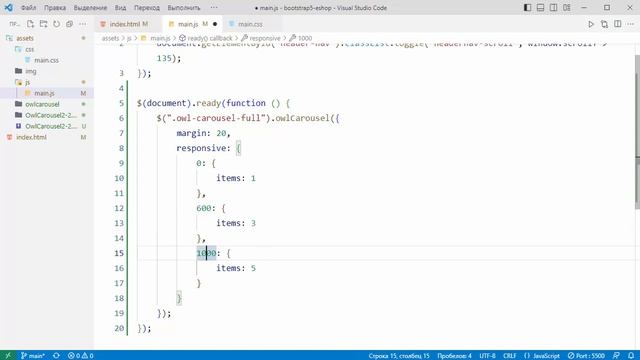This screenshot has width=640, height=360.
Task: Toggle primary sidebar layout icon
Action: 527,7
